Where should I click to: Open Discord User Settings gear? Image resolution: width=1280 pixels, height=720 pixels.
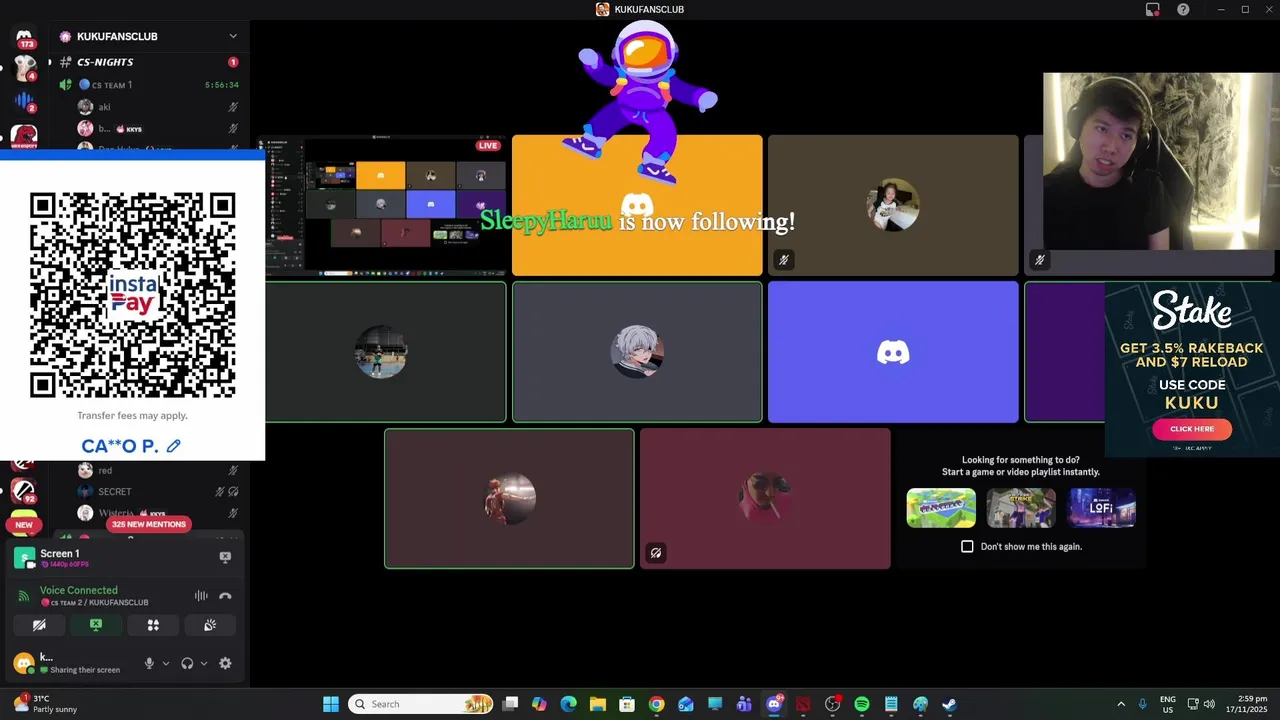click(225, 663)
